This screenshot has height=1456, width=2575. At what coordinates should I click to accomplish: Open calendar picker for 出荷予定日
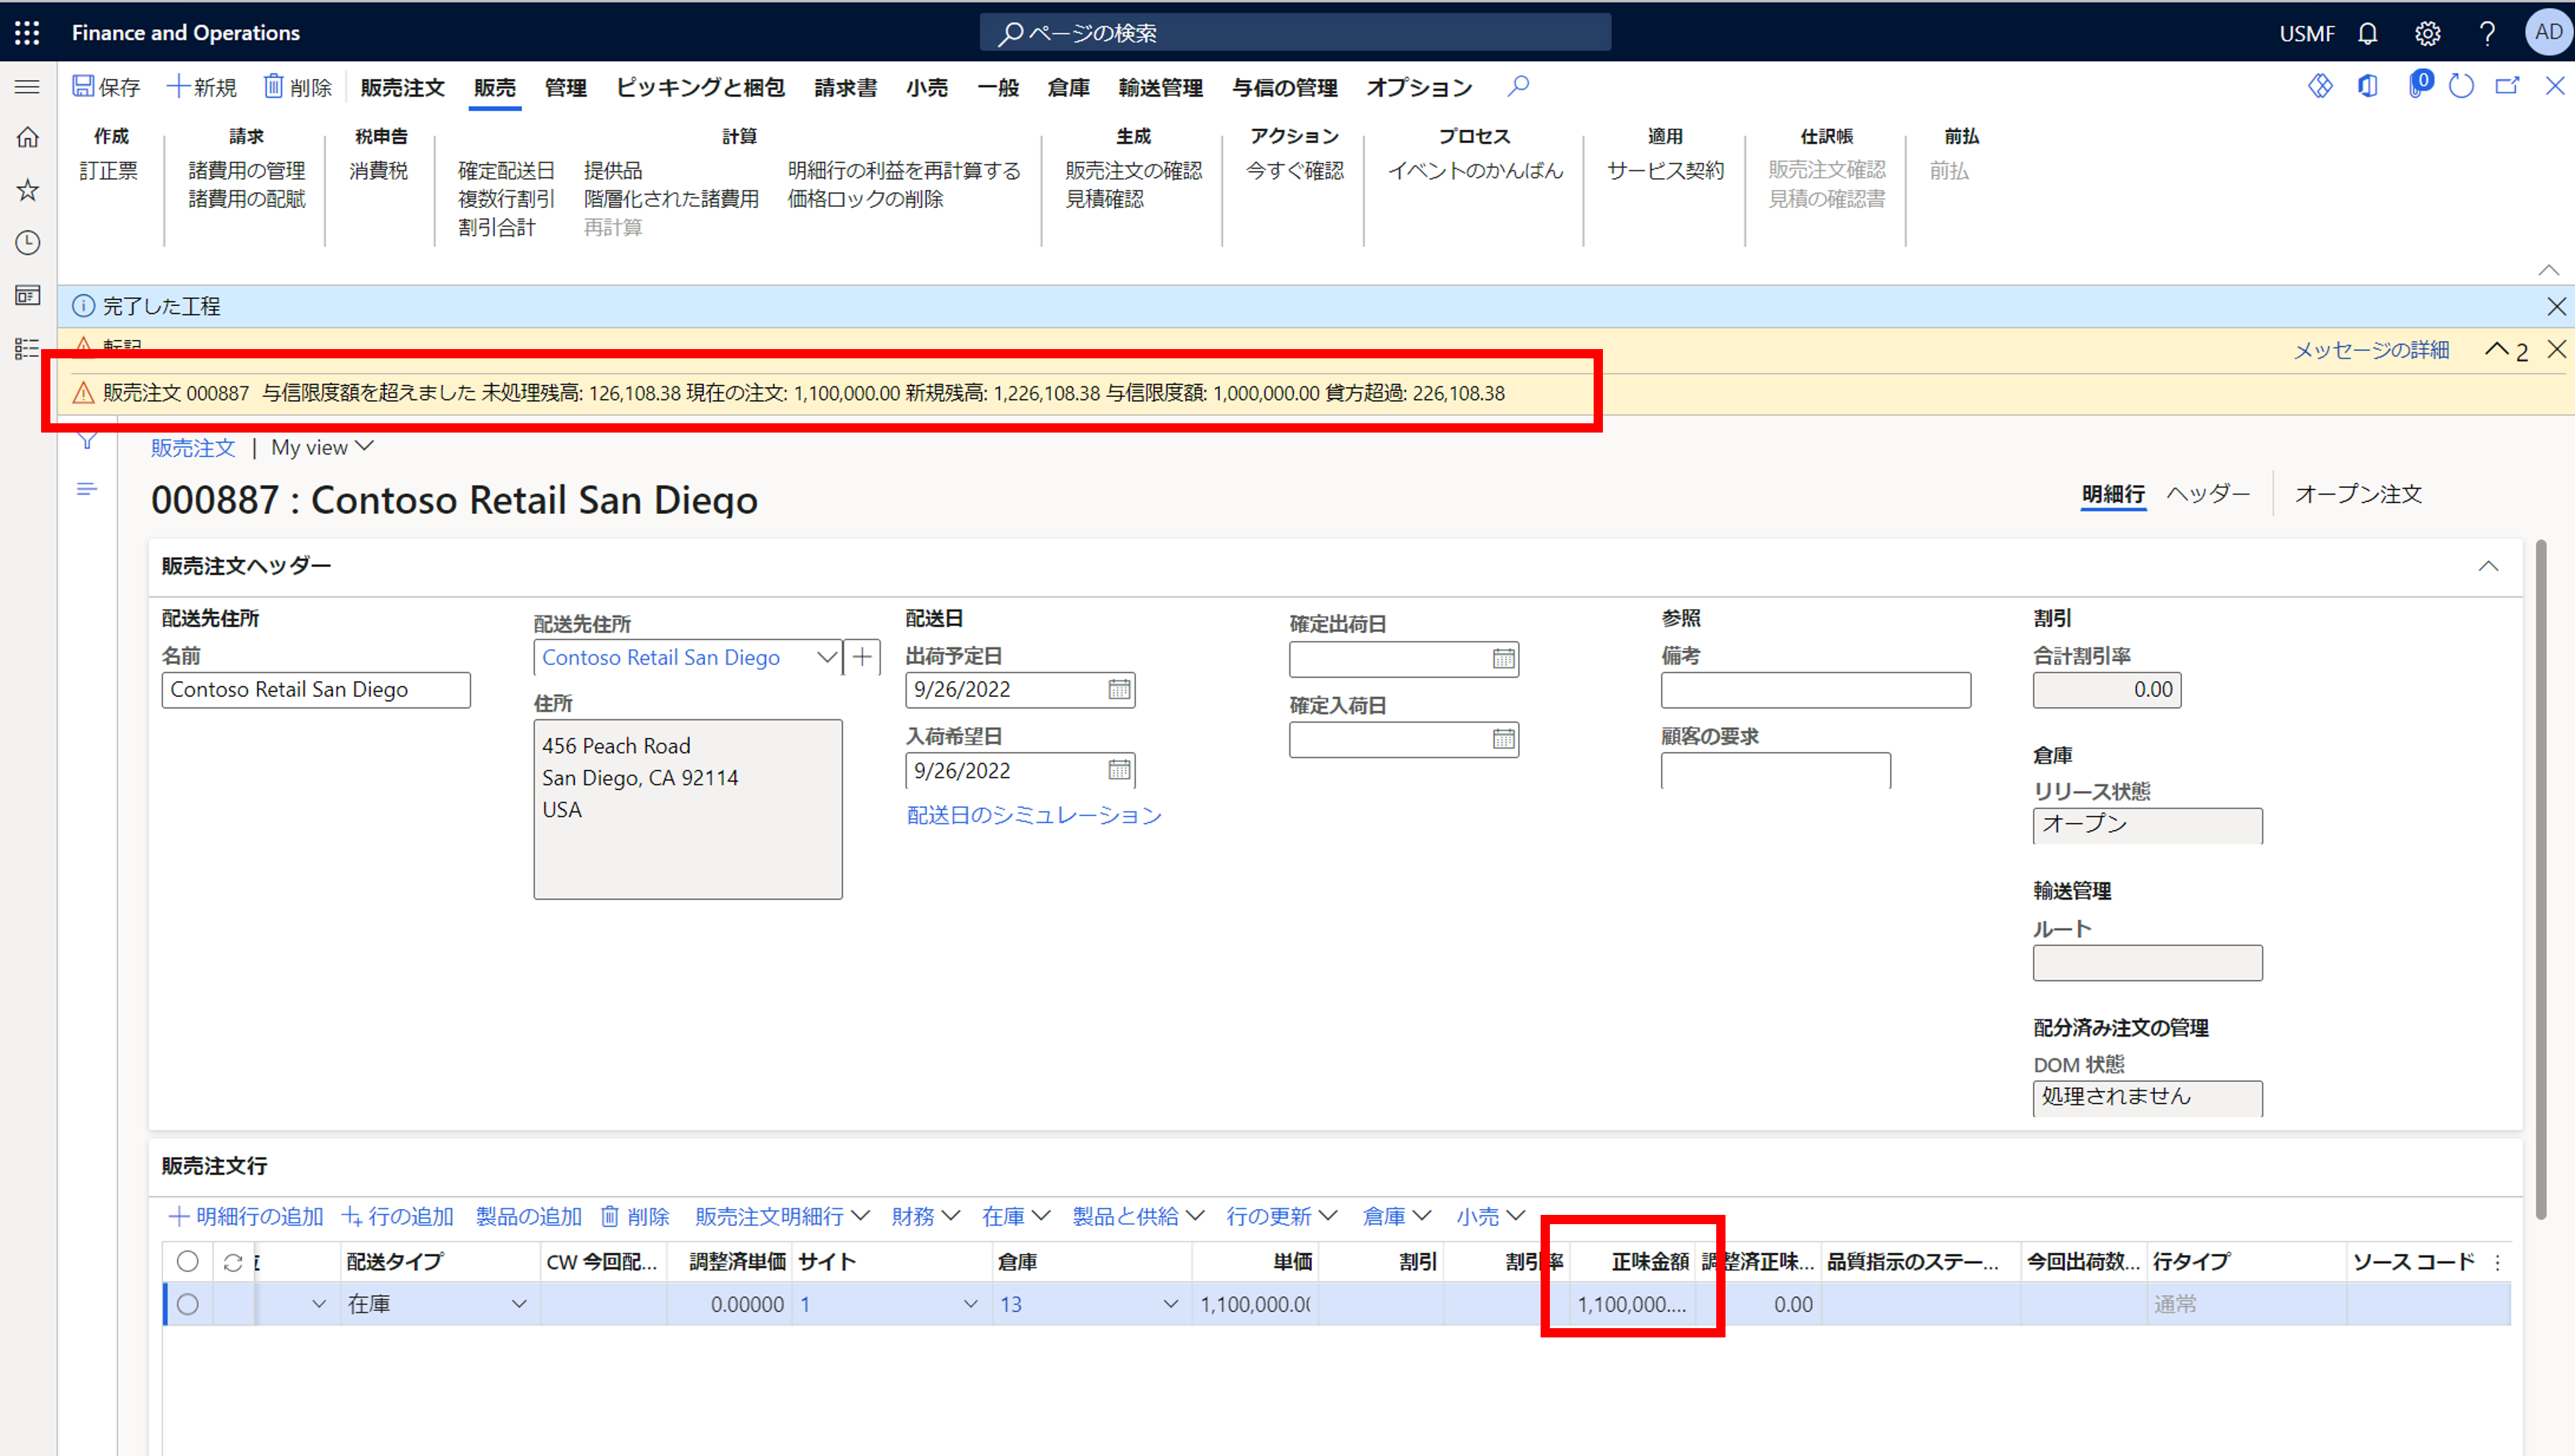[1119, 689]
